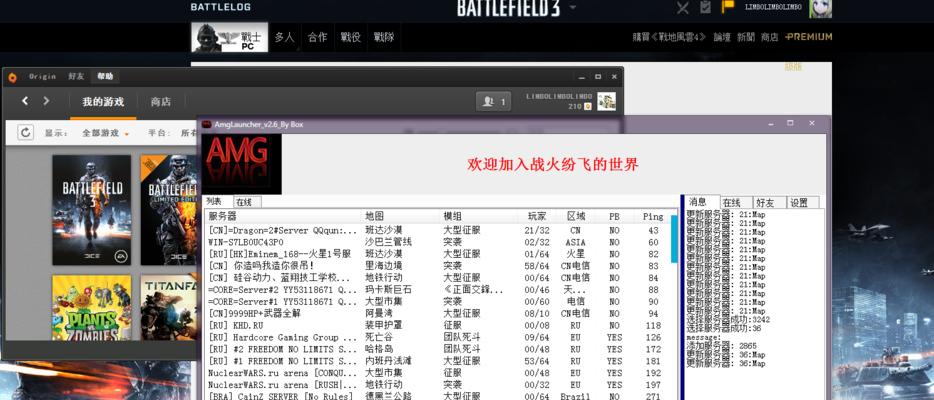Click the PREMIUM link

[x=808, y=37]
